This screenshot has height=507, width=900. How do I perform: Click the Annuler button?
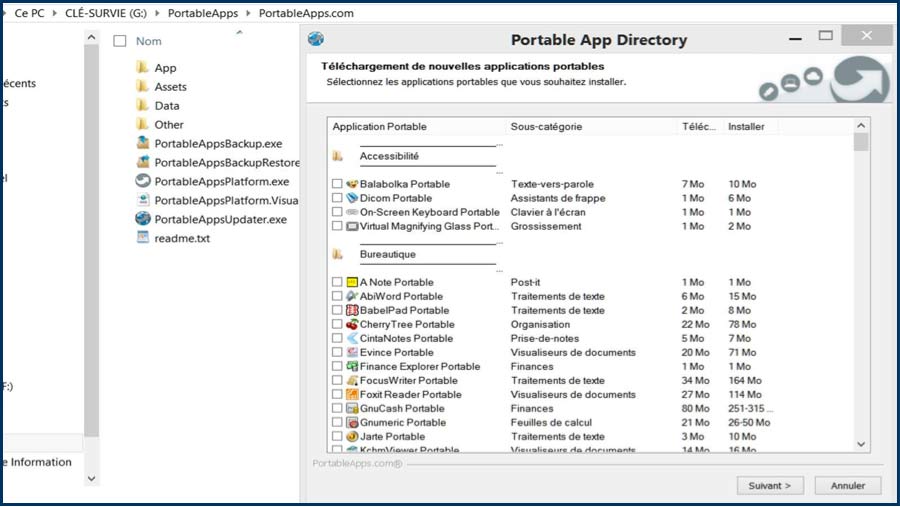(848, 485)
